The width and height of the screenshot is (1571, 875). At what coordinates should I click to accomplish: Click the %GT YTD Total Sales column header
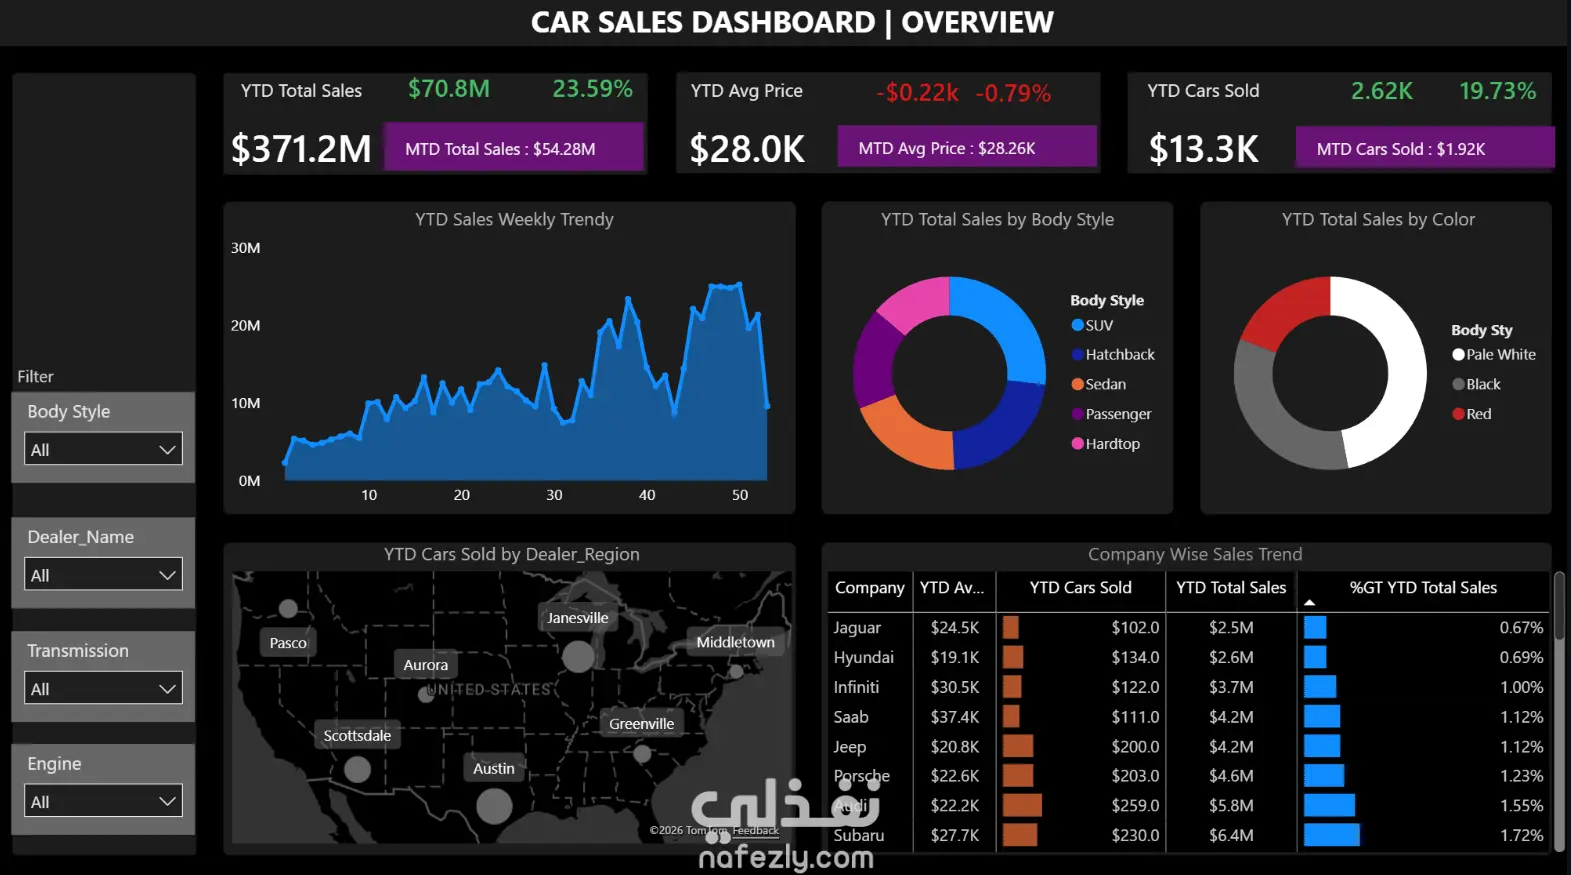click(x=1423, y=588)
